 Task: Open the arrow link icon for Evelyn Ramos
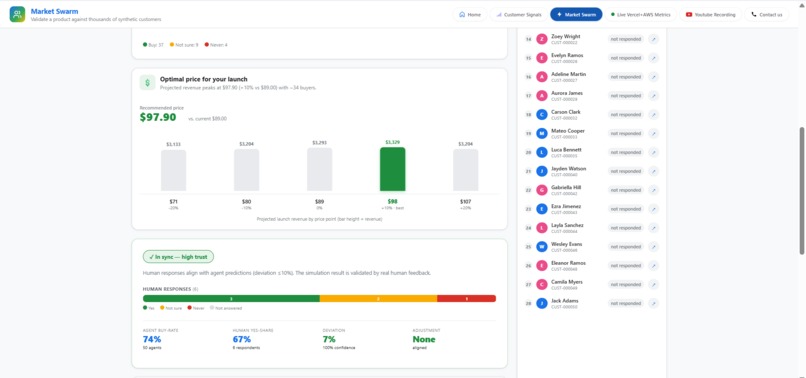tap(653, 58)
